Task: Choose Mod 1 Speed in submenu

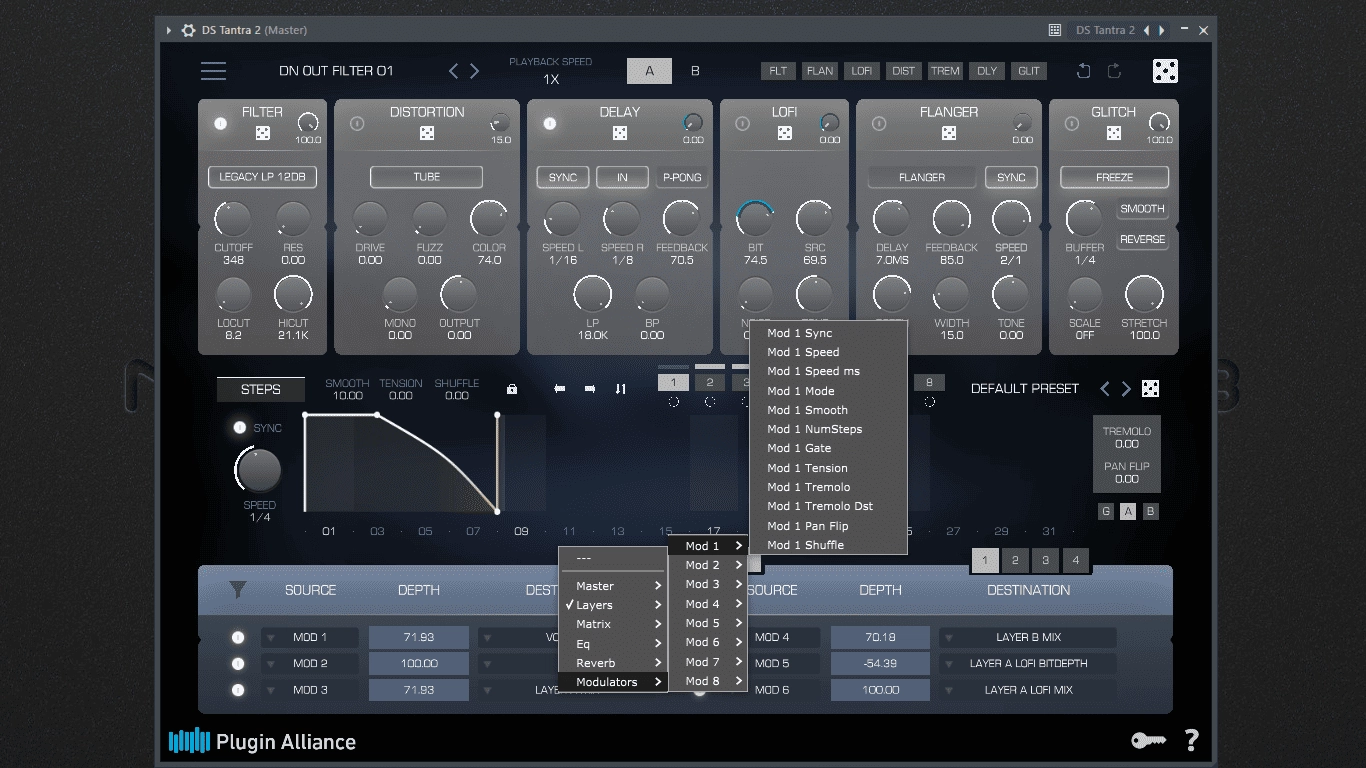Action: pyautogui.click(x=828, y=352)
